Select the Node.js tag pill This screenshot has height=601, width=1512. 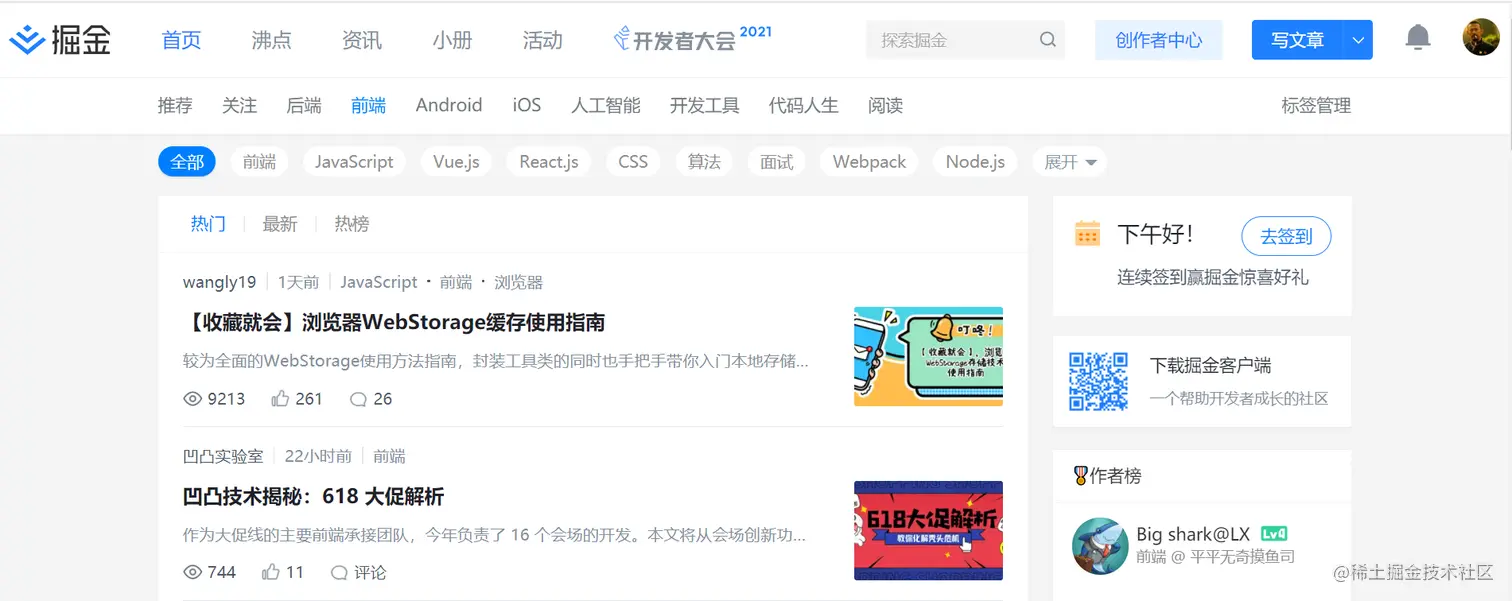[x=975, y=162]
